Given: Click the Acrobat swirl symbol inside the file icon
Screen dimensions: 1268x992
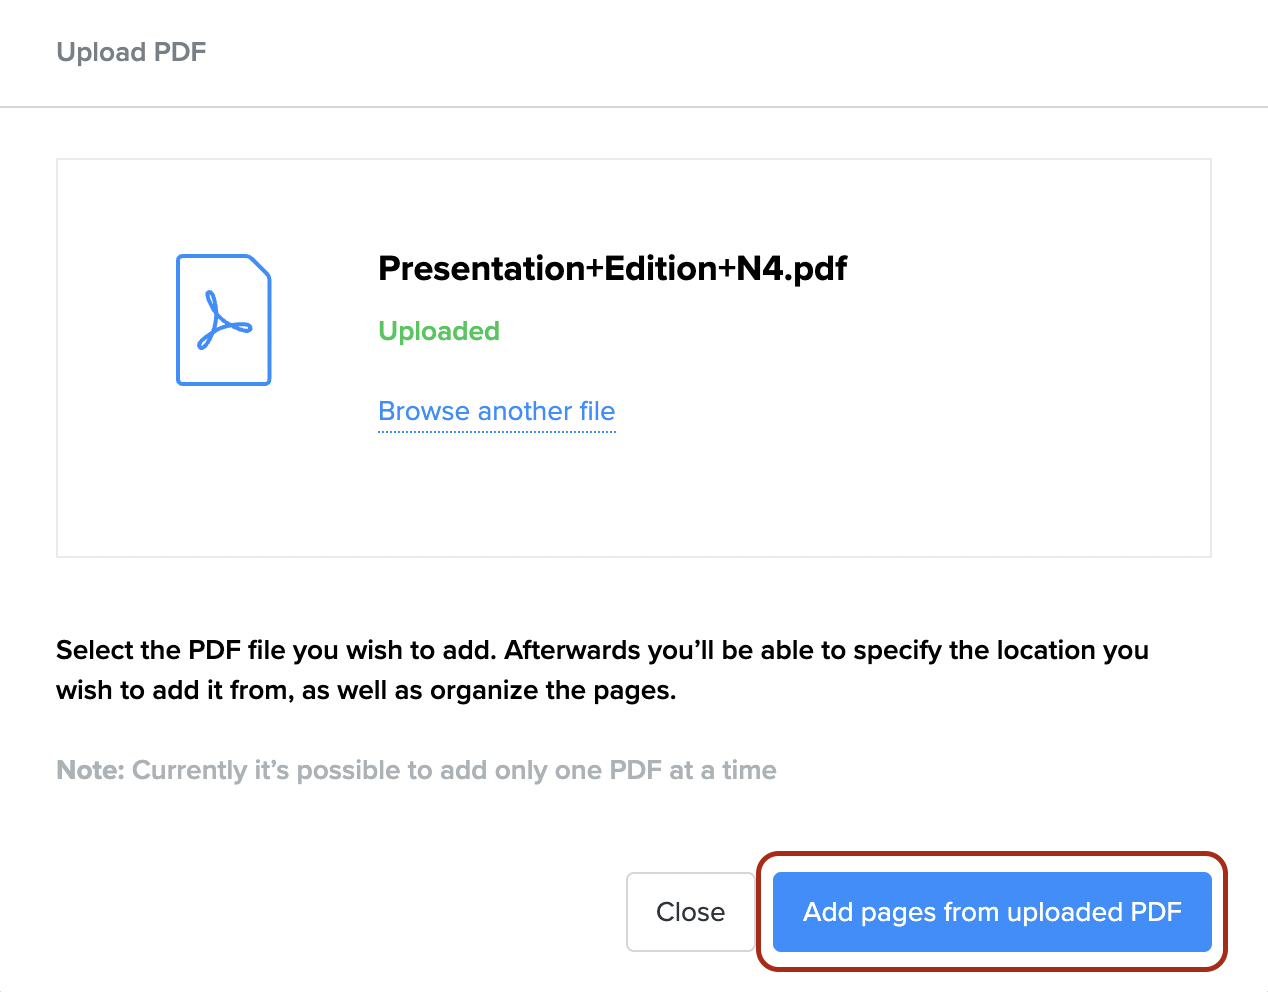Looking at the screenshot, I should [223, 320].
